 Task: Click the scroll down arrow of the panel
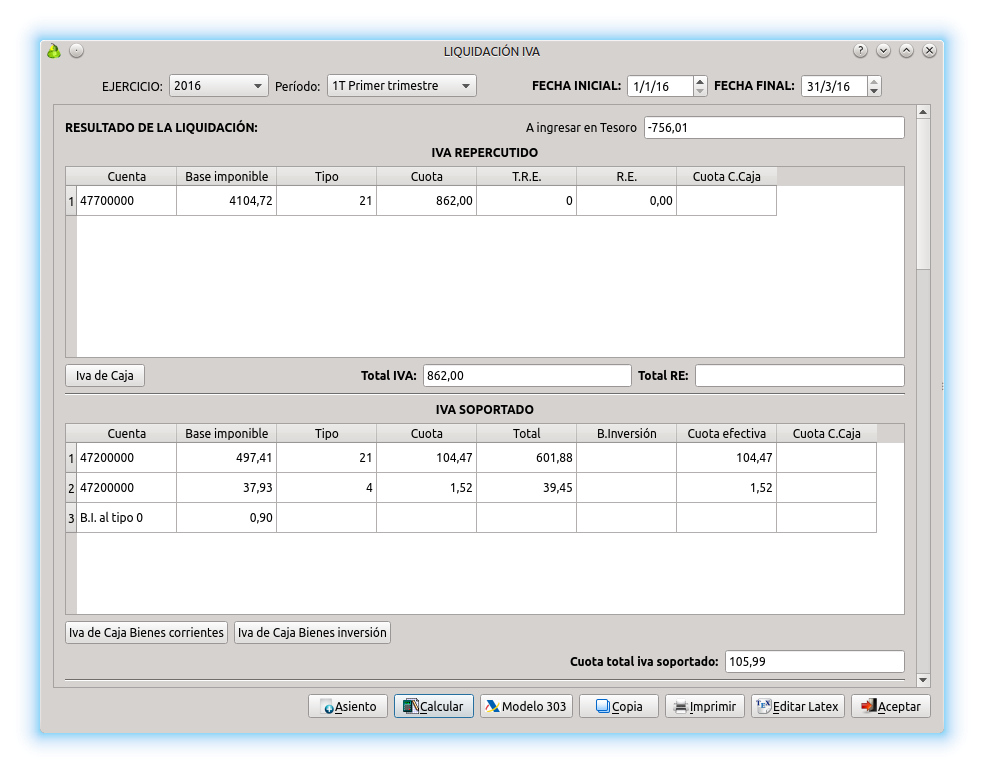point(922,680)
